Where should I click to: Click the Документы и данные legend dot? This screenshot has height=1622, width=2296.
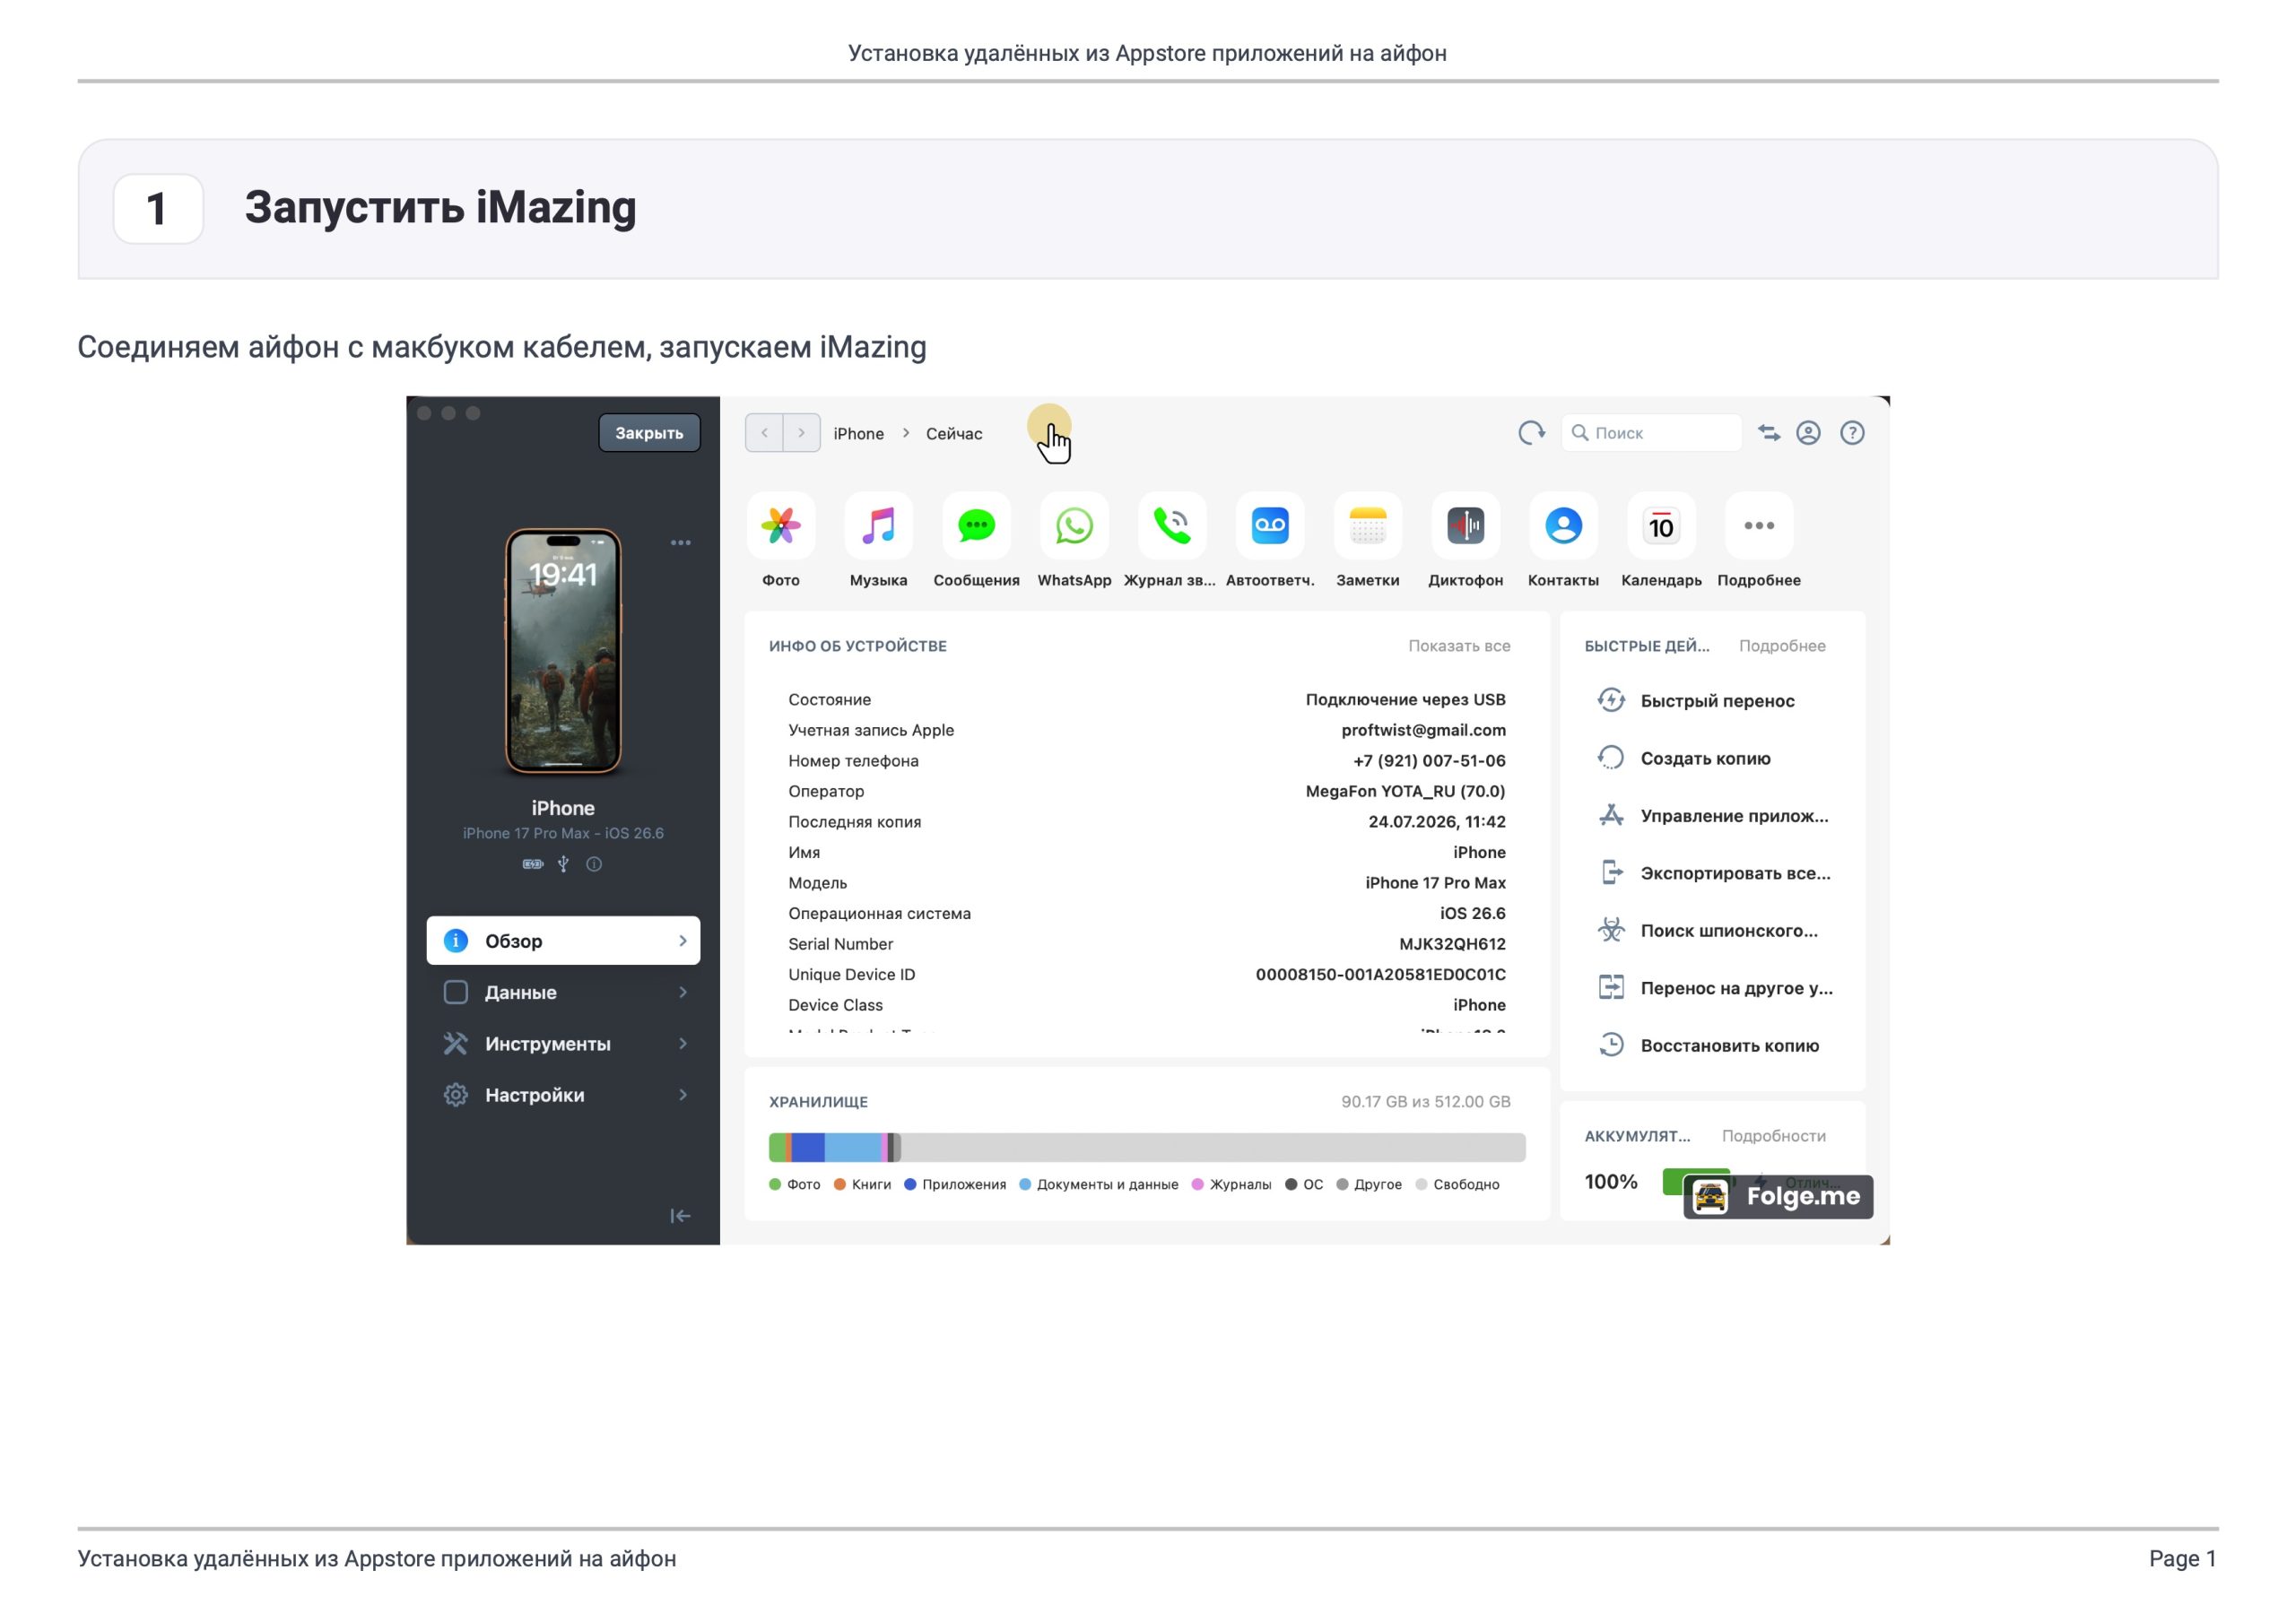pos(1025,1185)
